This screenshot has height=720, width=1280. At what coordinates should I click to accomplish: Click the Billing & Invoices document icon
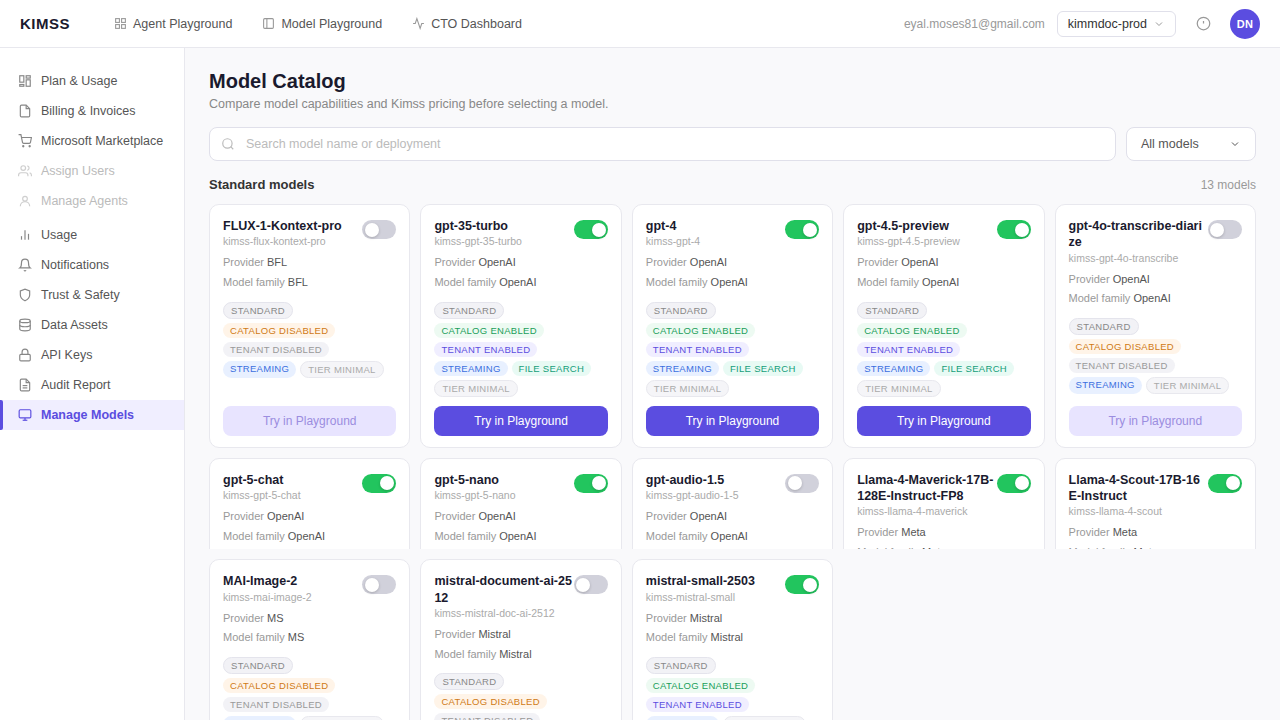[25, 111]
